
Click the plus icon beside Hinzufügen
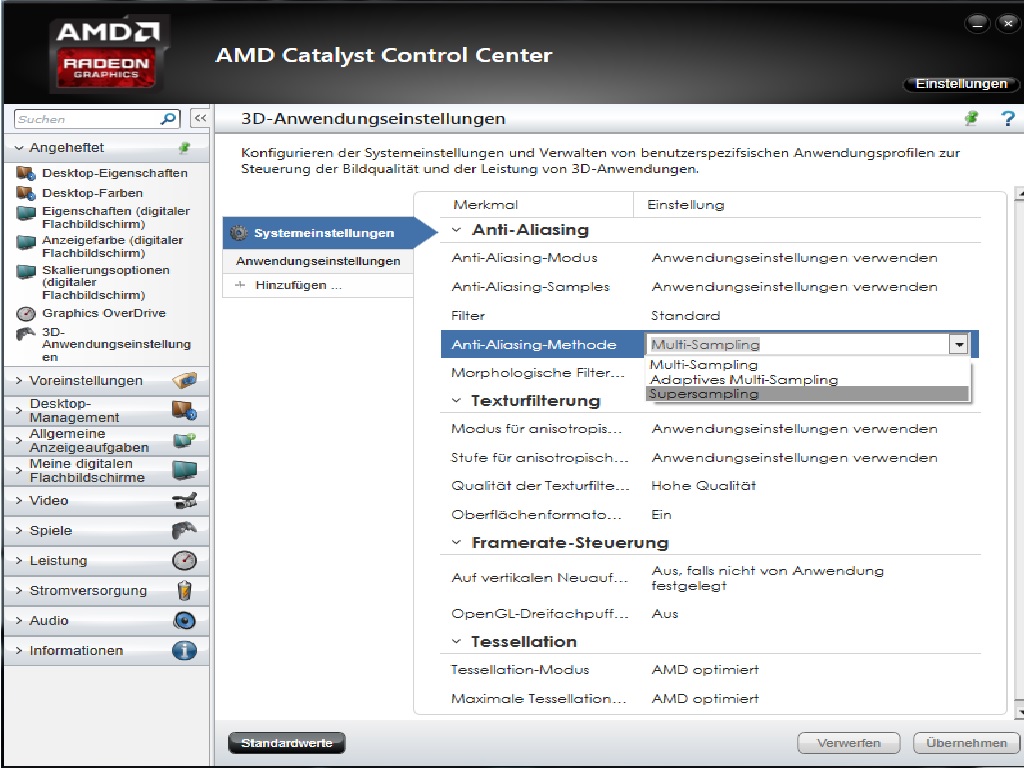click(x=240, y=285)
